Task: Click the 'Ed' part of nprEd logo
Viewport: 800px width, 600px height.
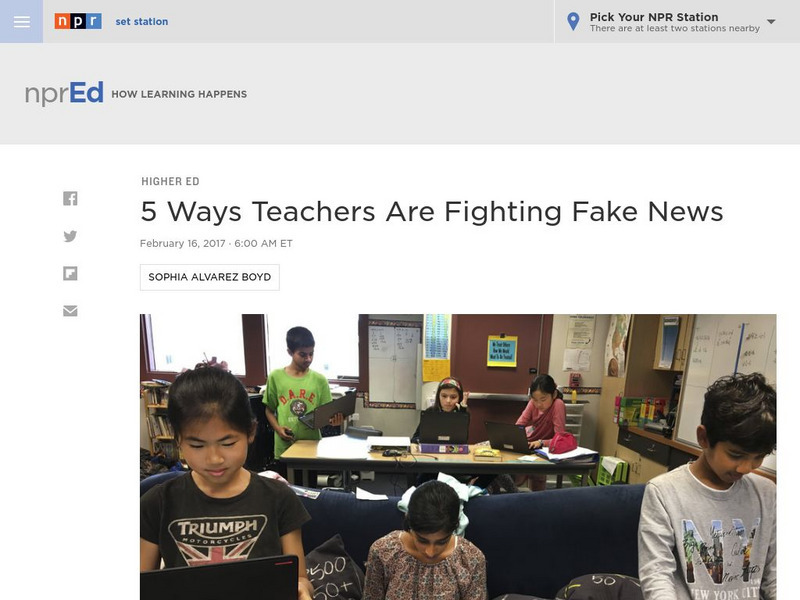Action: [x=86, y=92]
